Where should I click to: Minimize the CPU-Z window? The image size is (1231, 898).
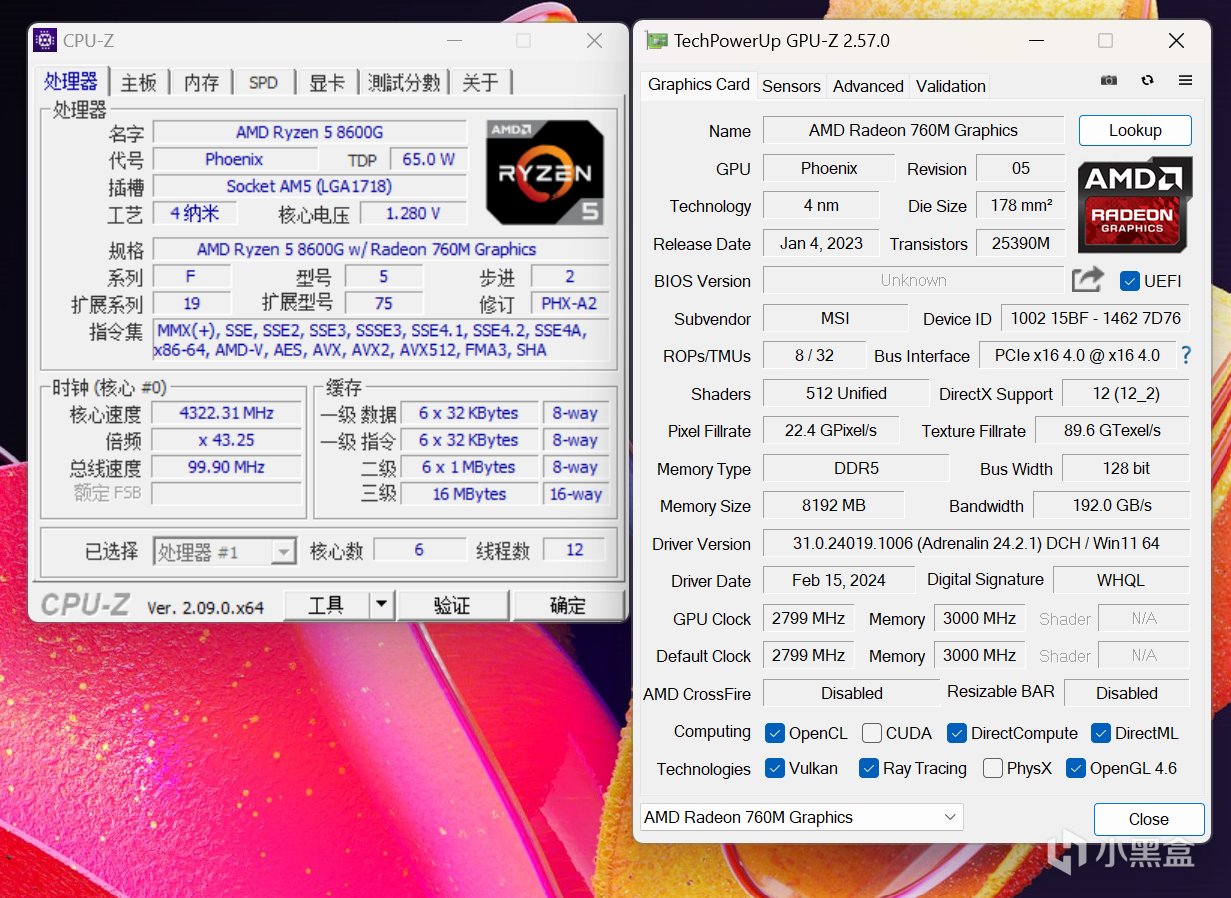453,40
